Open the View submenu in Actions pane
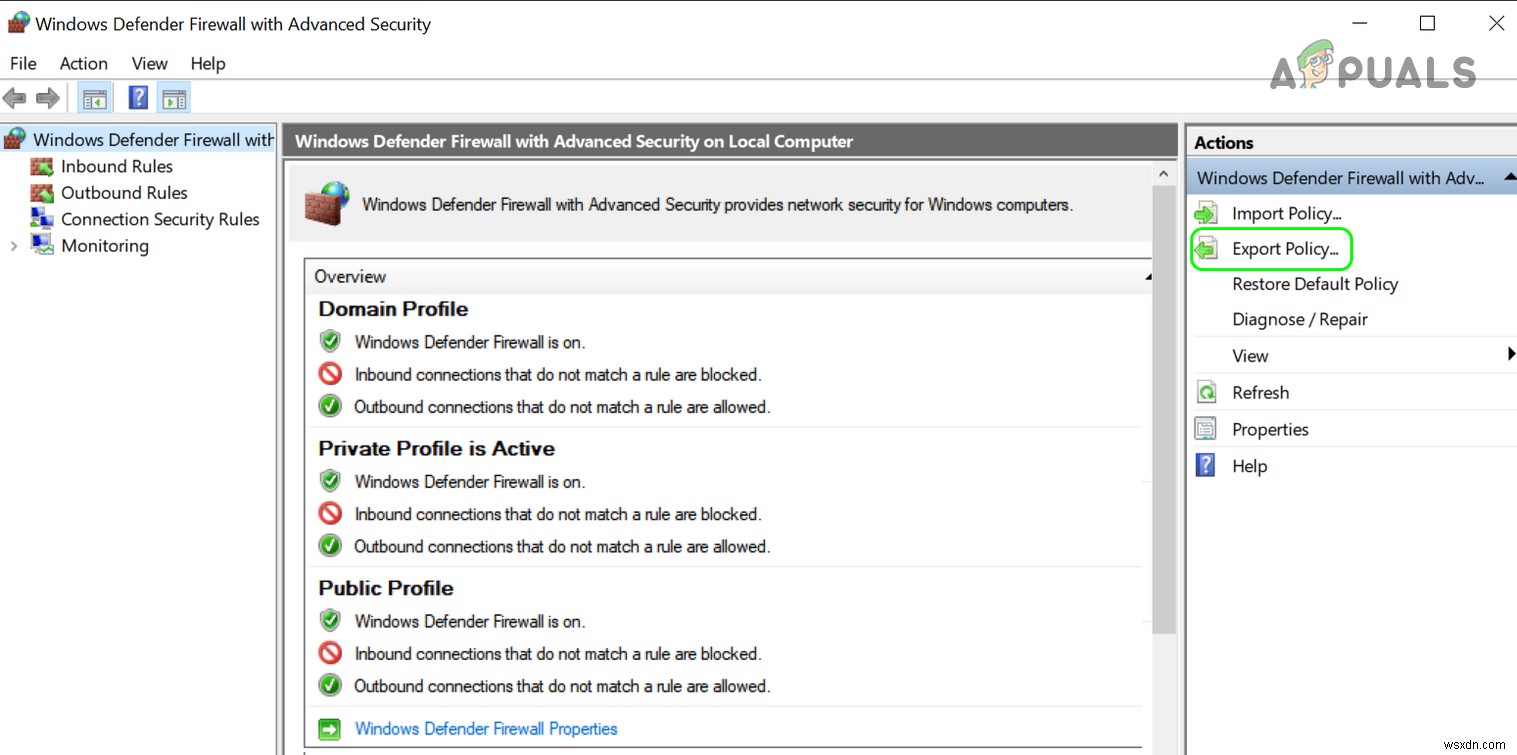Screen dimensions: 1517x755 coord(1250,355)
